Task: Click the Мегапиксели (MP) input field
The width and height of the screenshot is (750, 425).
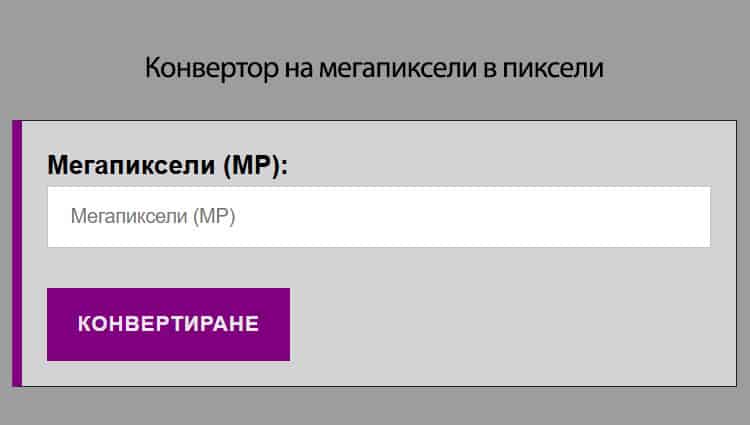Action: tap(378, 217)
